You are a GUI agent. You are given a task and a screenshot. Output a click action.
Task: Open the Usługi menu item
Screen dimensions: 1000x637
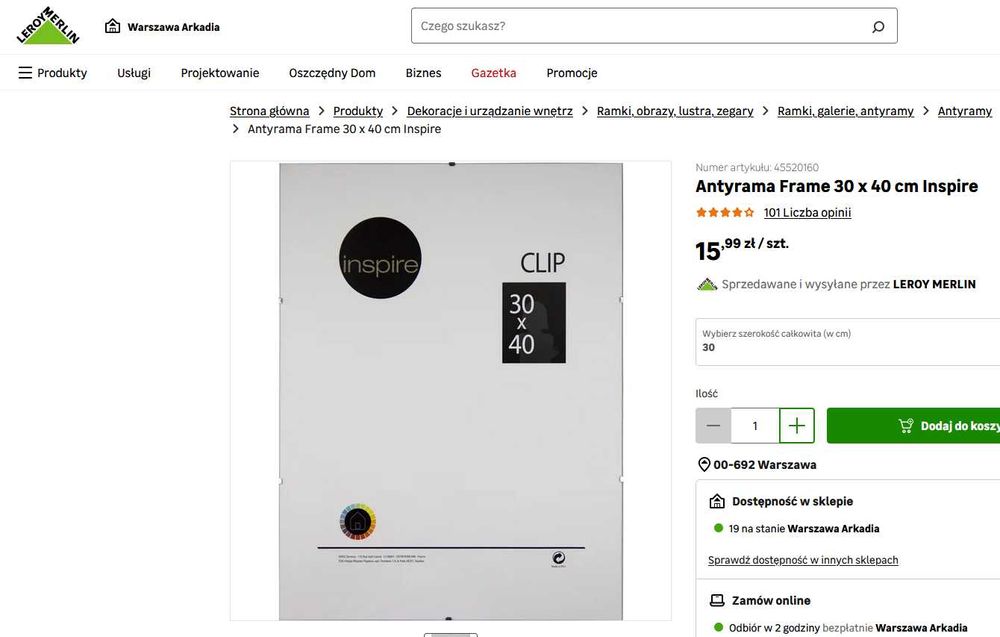pos(134,73)
